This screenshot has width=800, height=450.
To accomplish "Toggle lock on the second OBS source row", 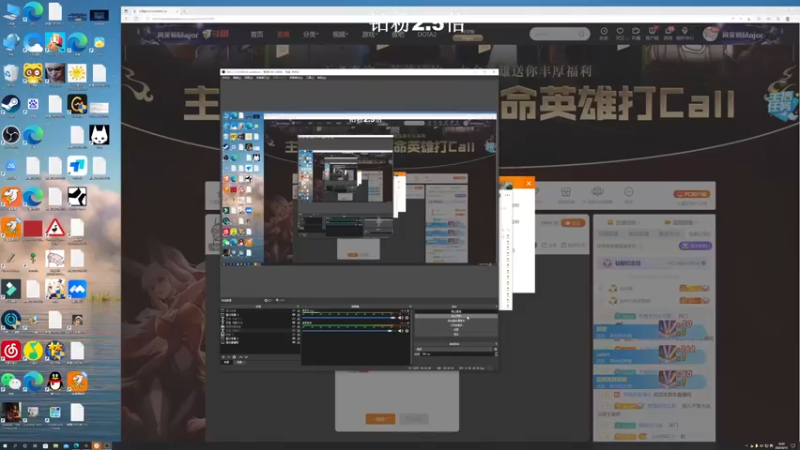I will (298, 315).
